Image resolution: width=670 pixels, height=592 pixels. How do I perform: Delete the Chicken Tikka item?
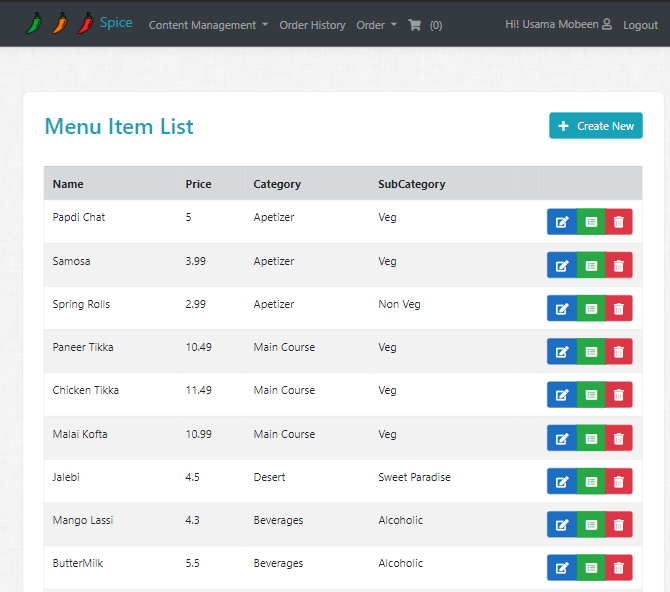619,395
